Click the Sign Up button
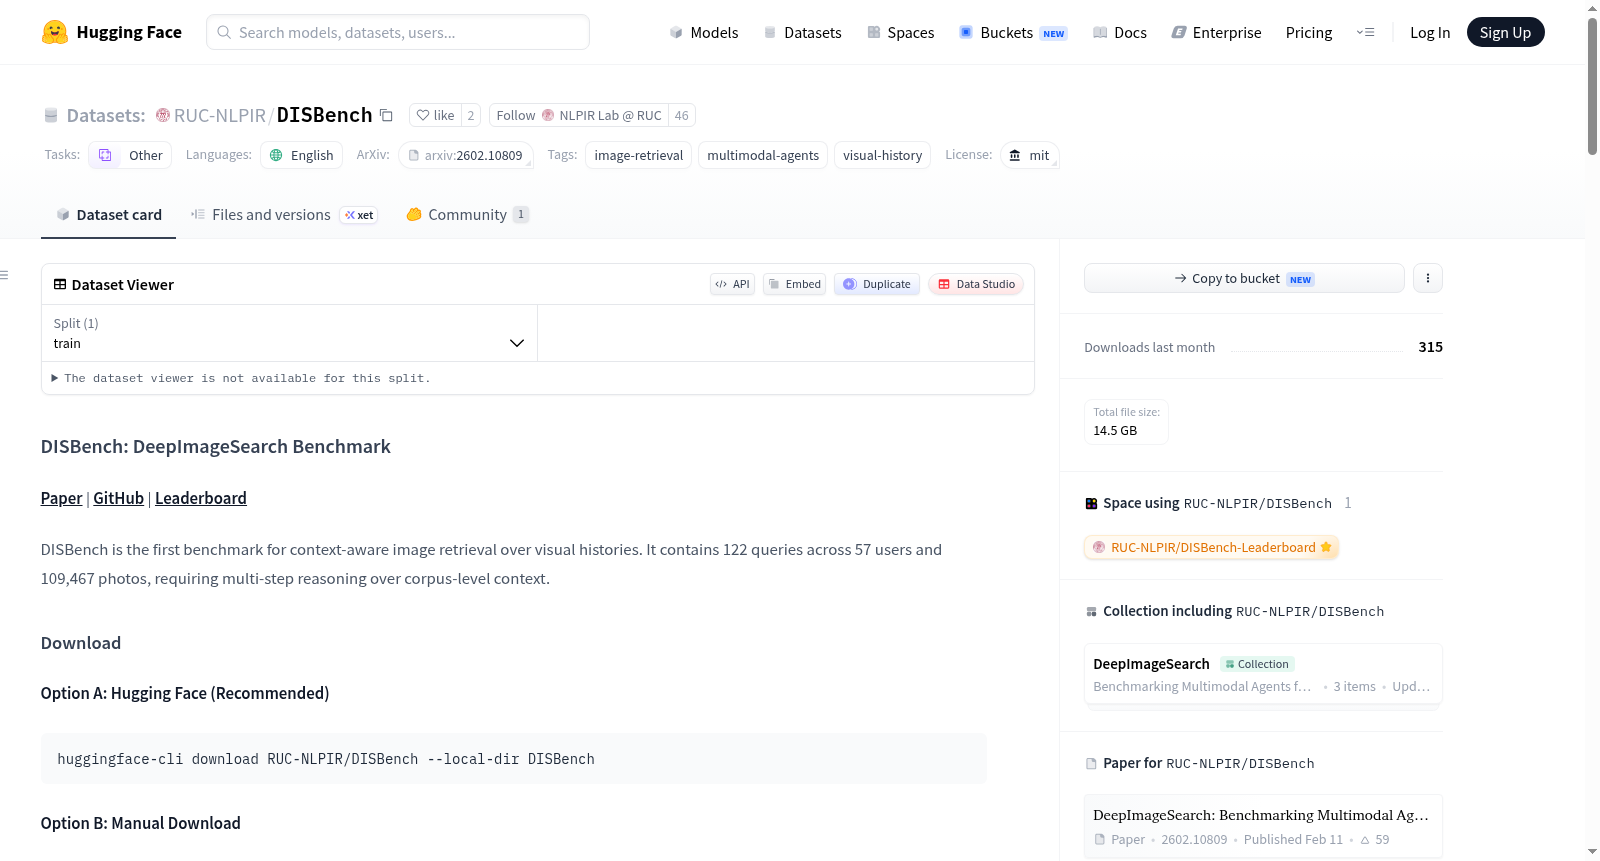 [1506, 32]
